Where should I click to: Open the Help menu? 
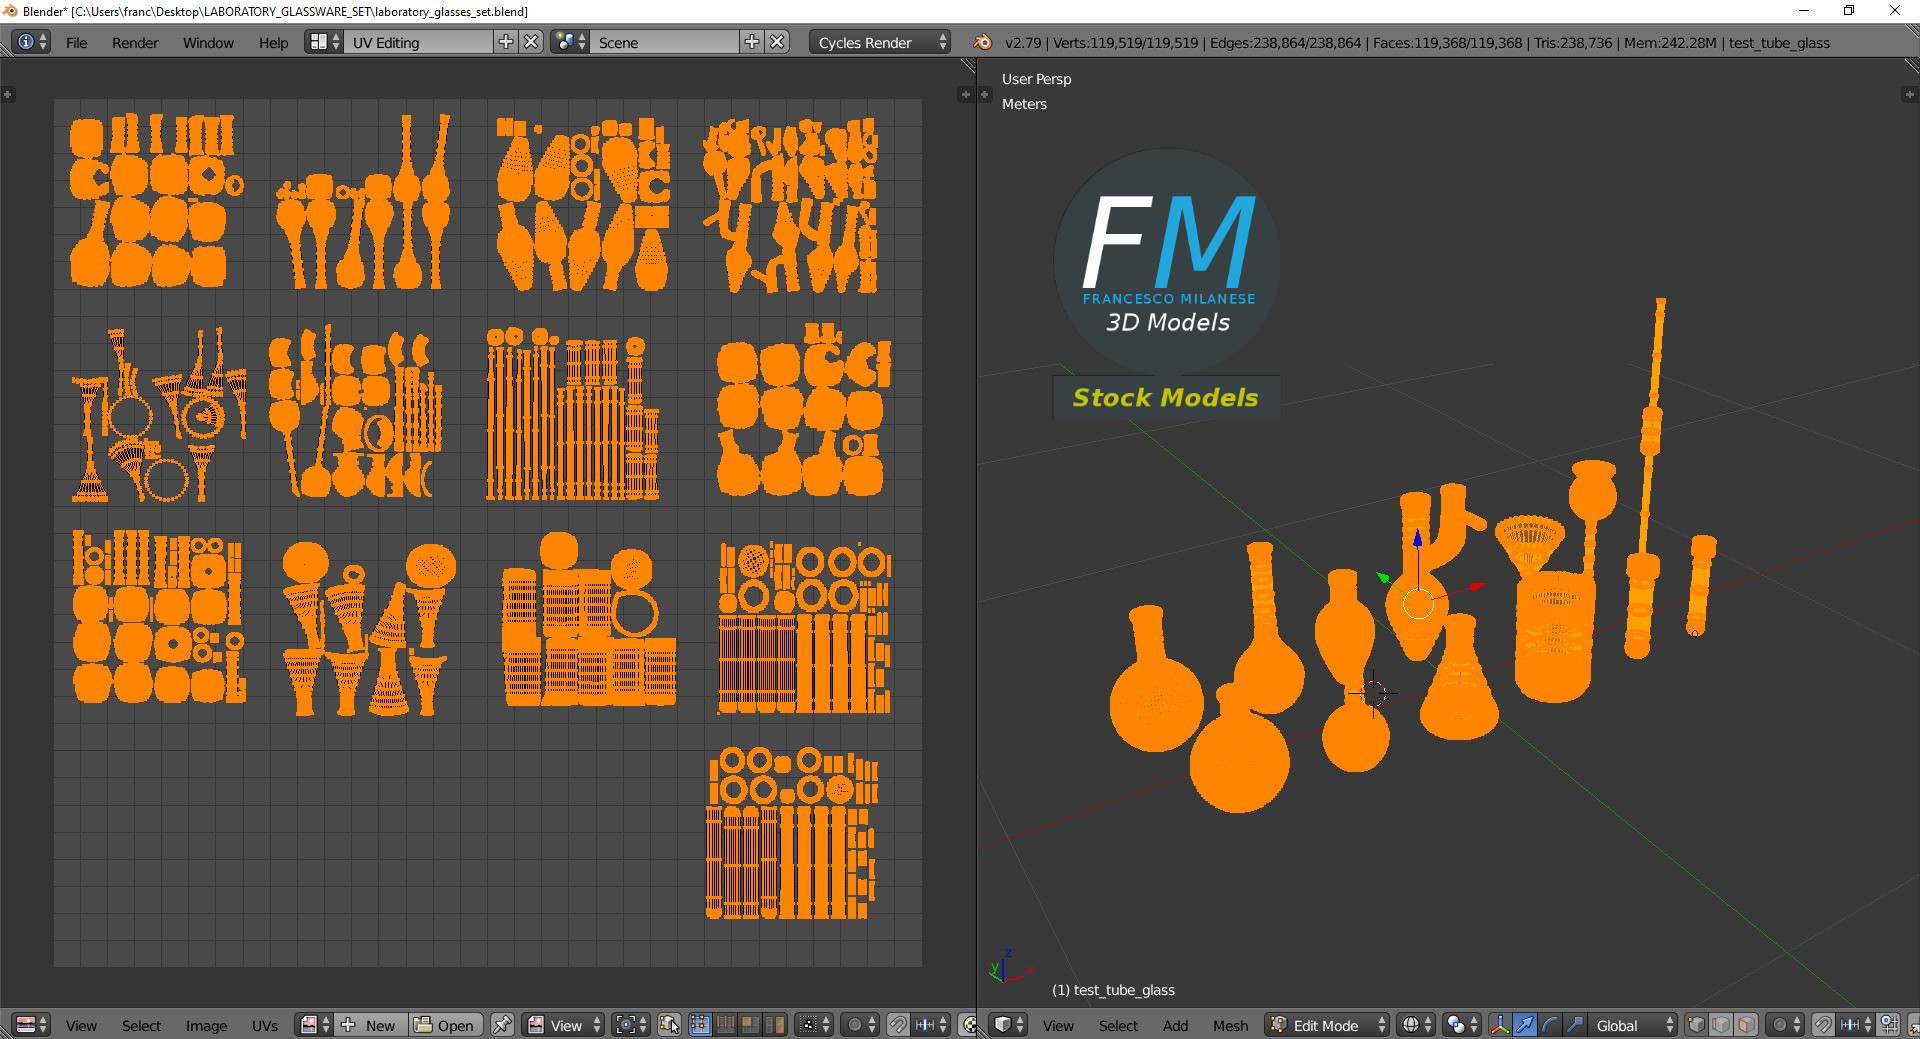coord(273,42)
